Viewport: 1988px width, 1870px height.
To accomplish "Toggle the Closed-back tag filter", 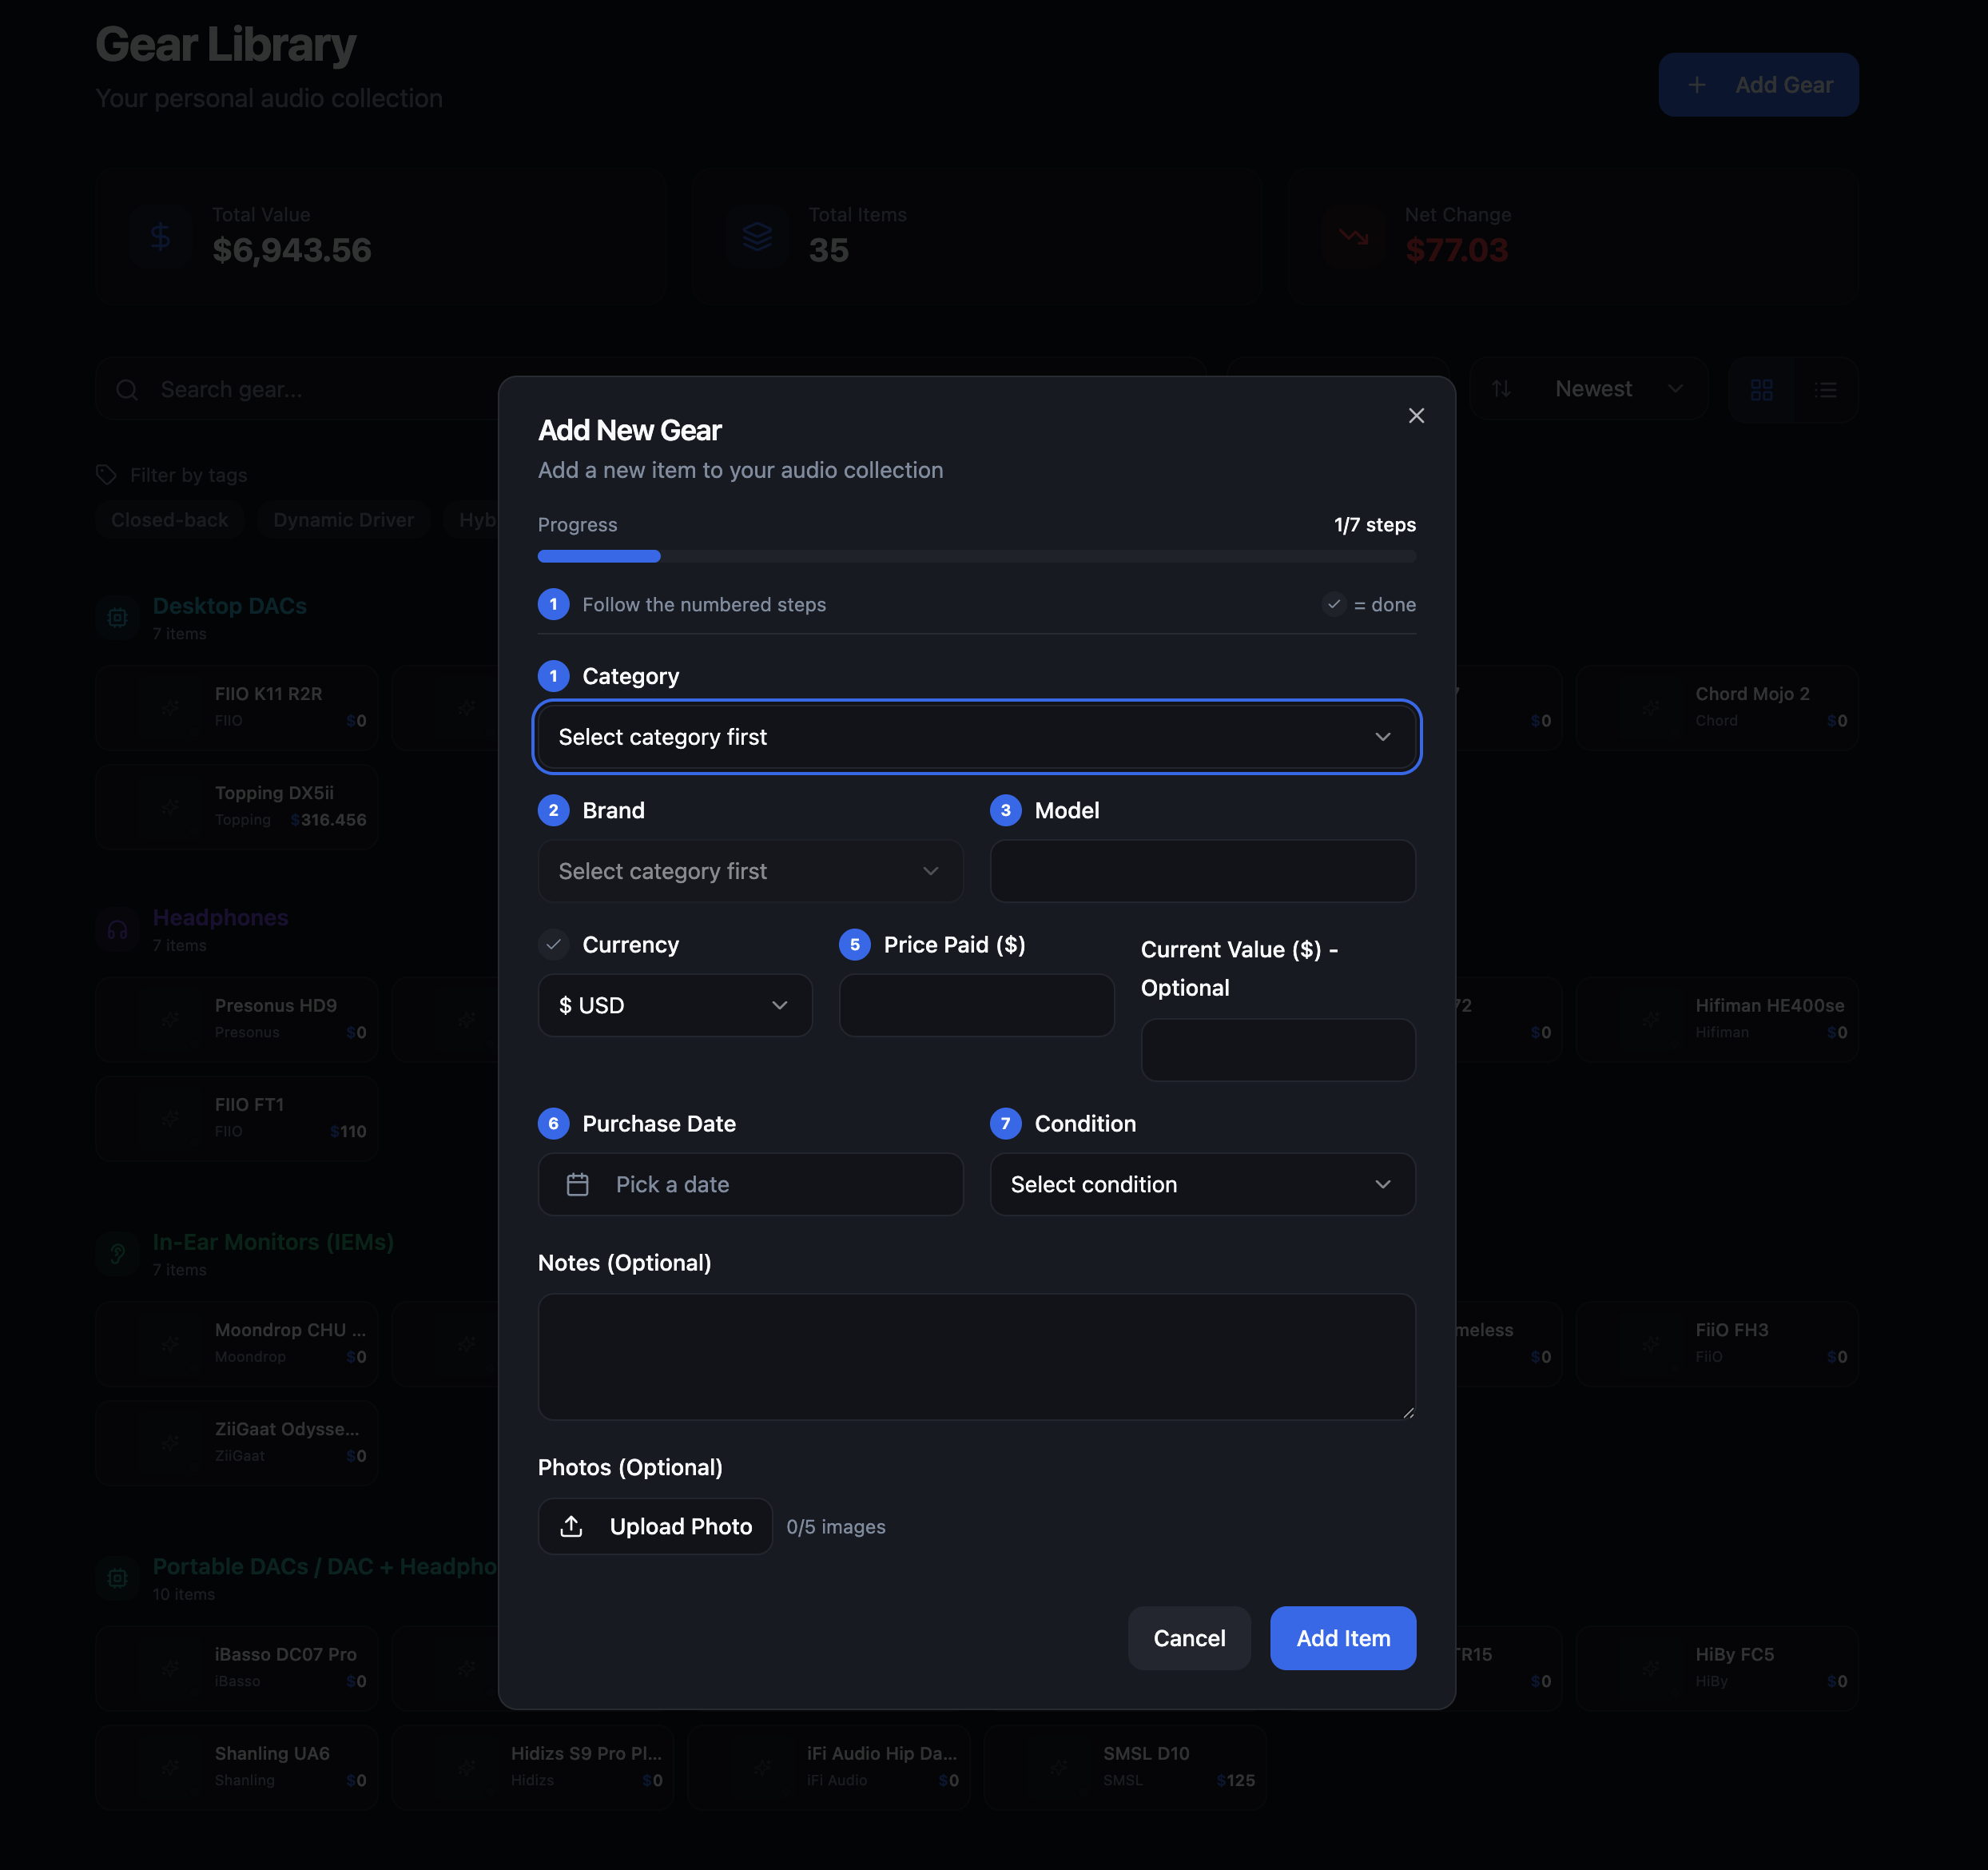I will [x=169, y=520].
